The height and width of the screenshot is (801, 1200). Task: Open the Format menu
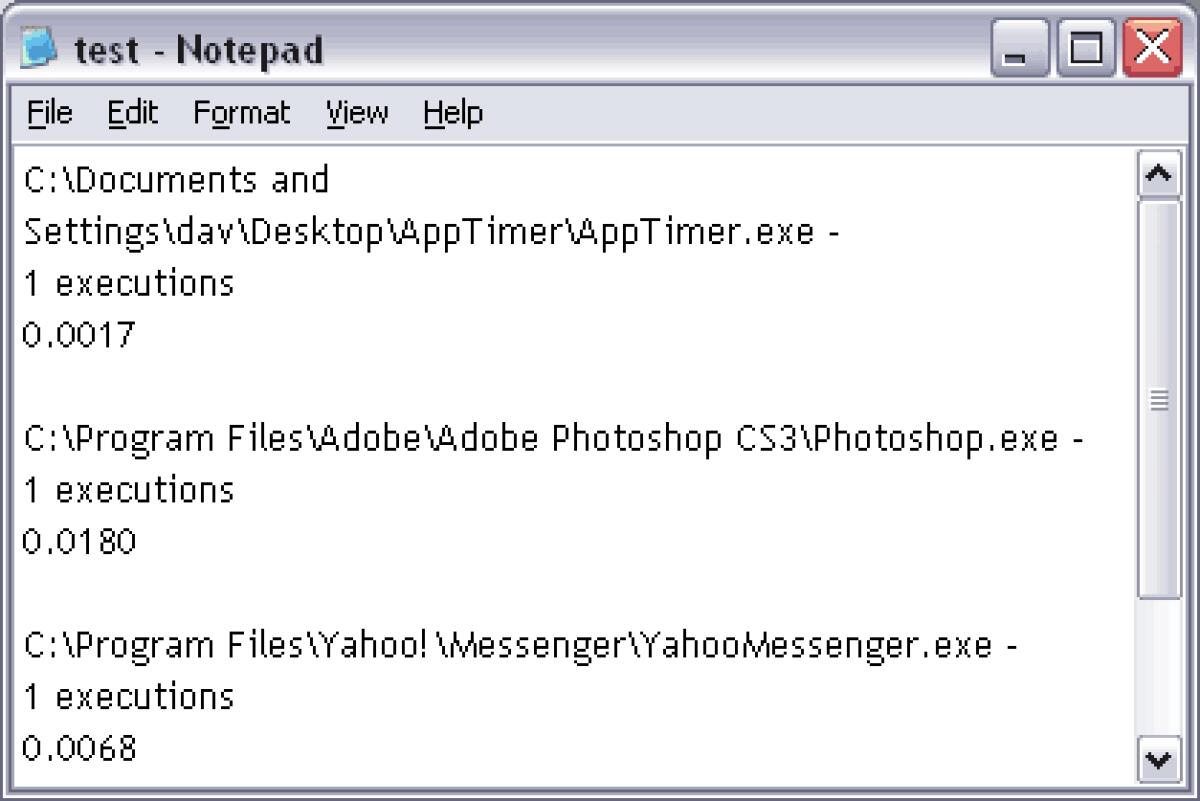(x=241, y=113)
